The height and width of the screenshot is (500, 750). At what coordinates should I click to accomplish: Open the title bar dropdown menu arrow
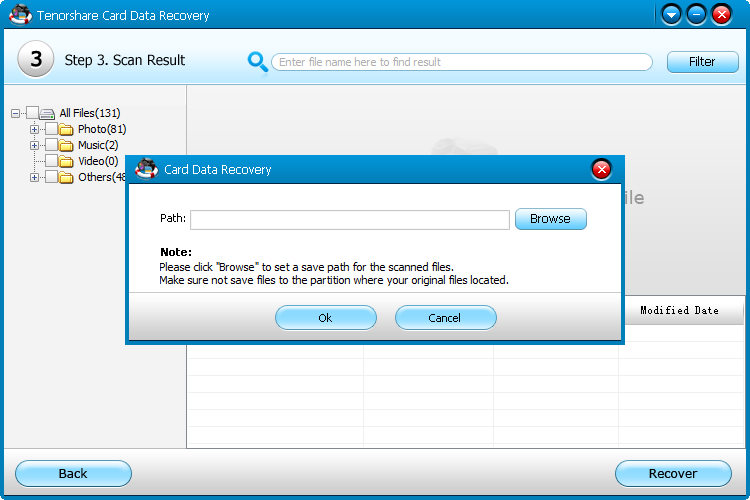click(671, 15)
